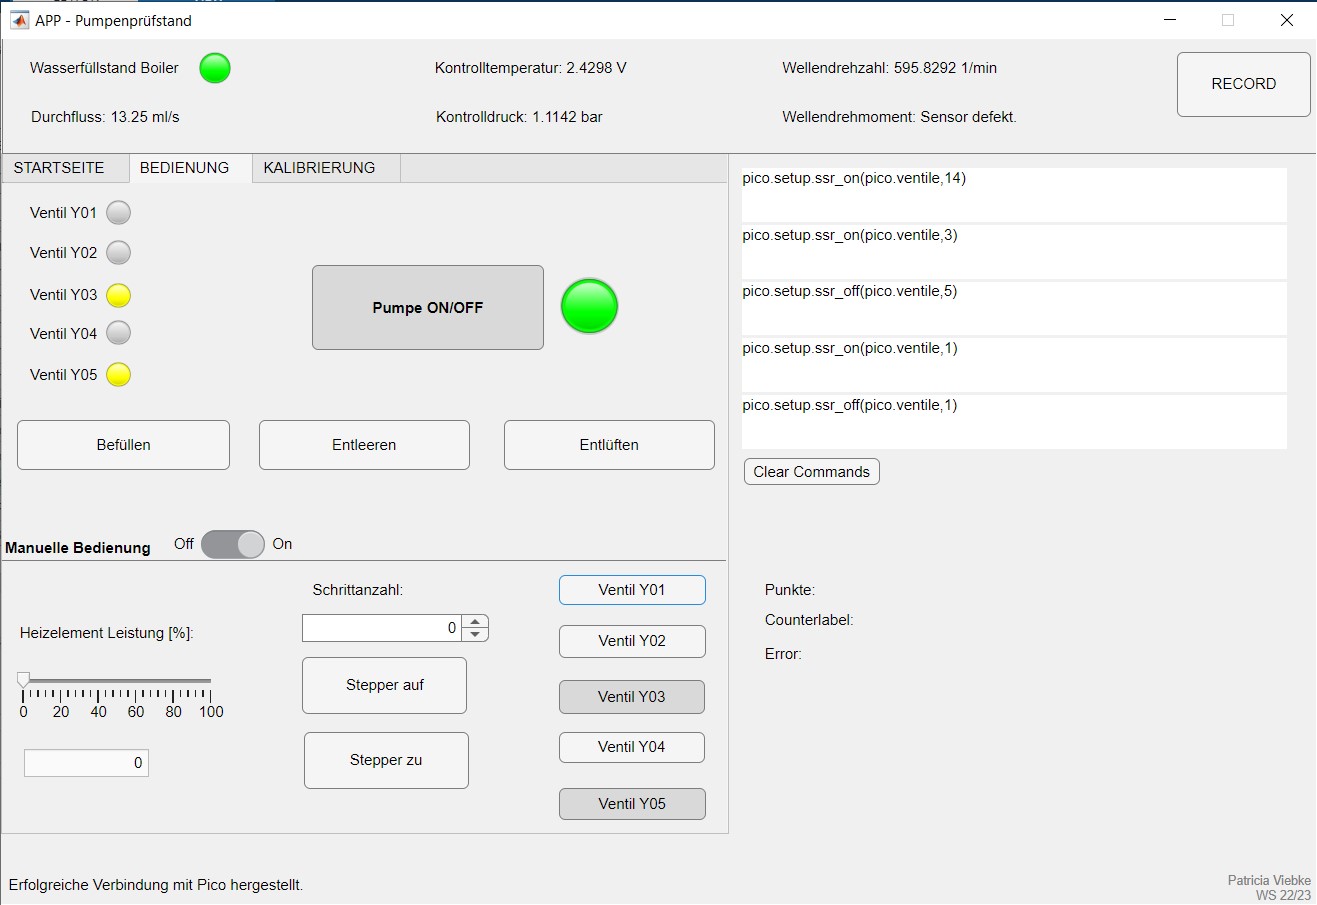
Task: Click the large green pump status lamp
Action: 589,306
